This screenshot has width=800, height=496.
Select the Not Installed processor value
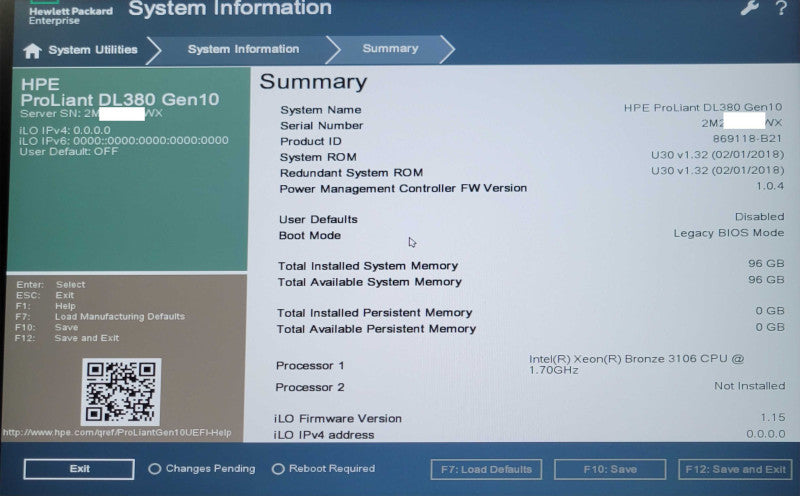point(749,386)
